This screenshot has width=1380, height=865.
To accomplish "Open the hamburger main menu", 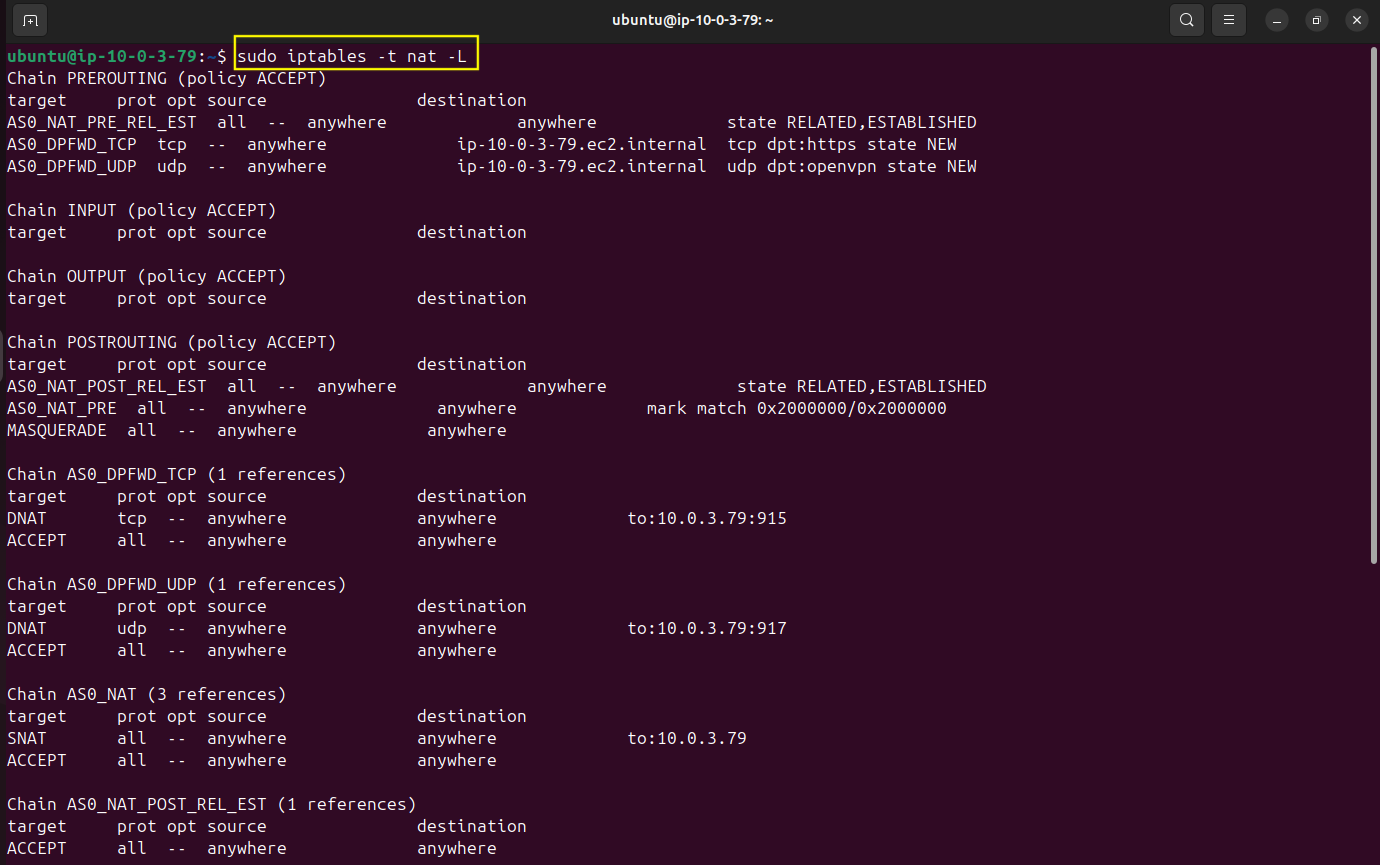I will 1229,20.
